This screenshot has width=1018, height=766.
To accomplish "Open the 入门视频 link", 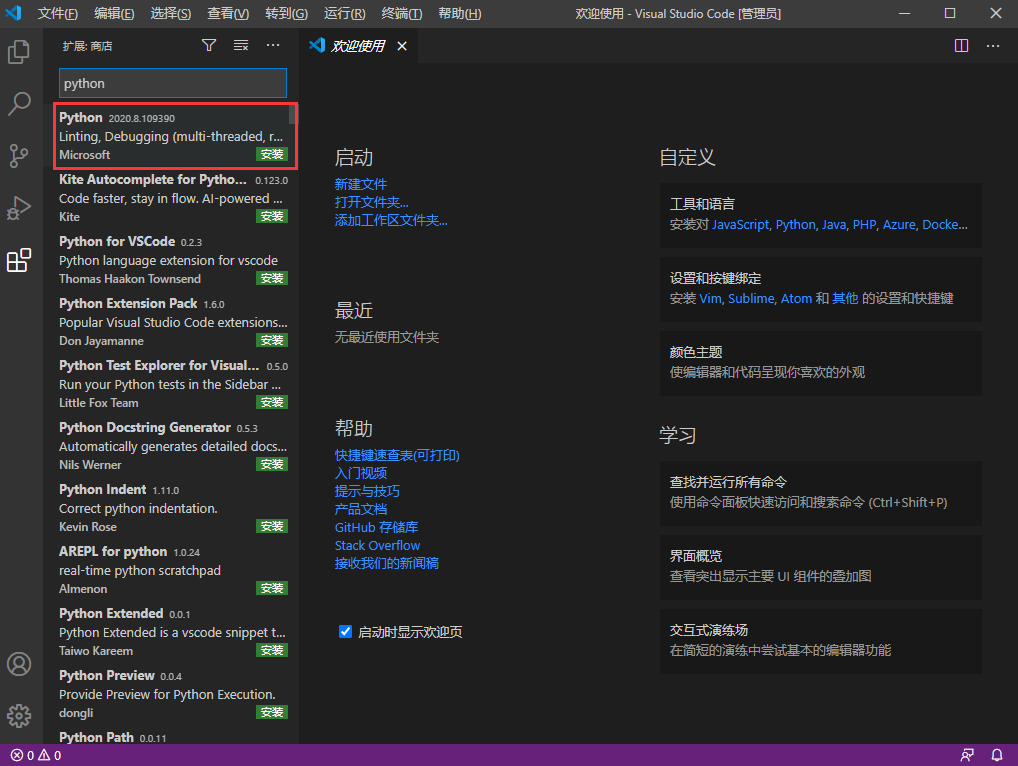I will pyautogui.click(x=360, y=473).
